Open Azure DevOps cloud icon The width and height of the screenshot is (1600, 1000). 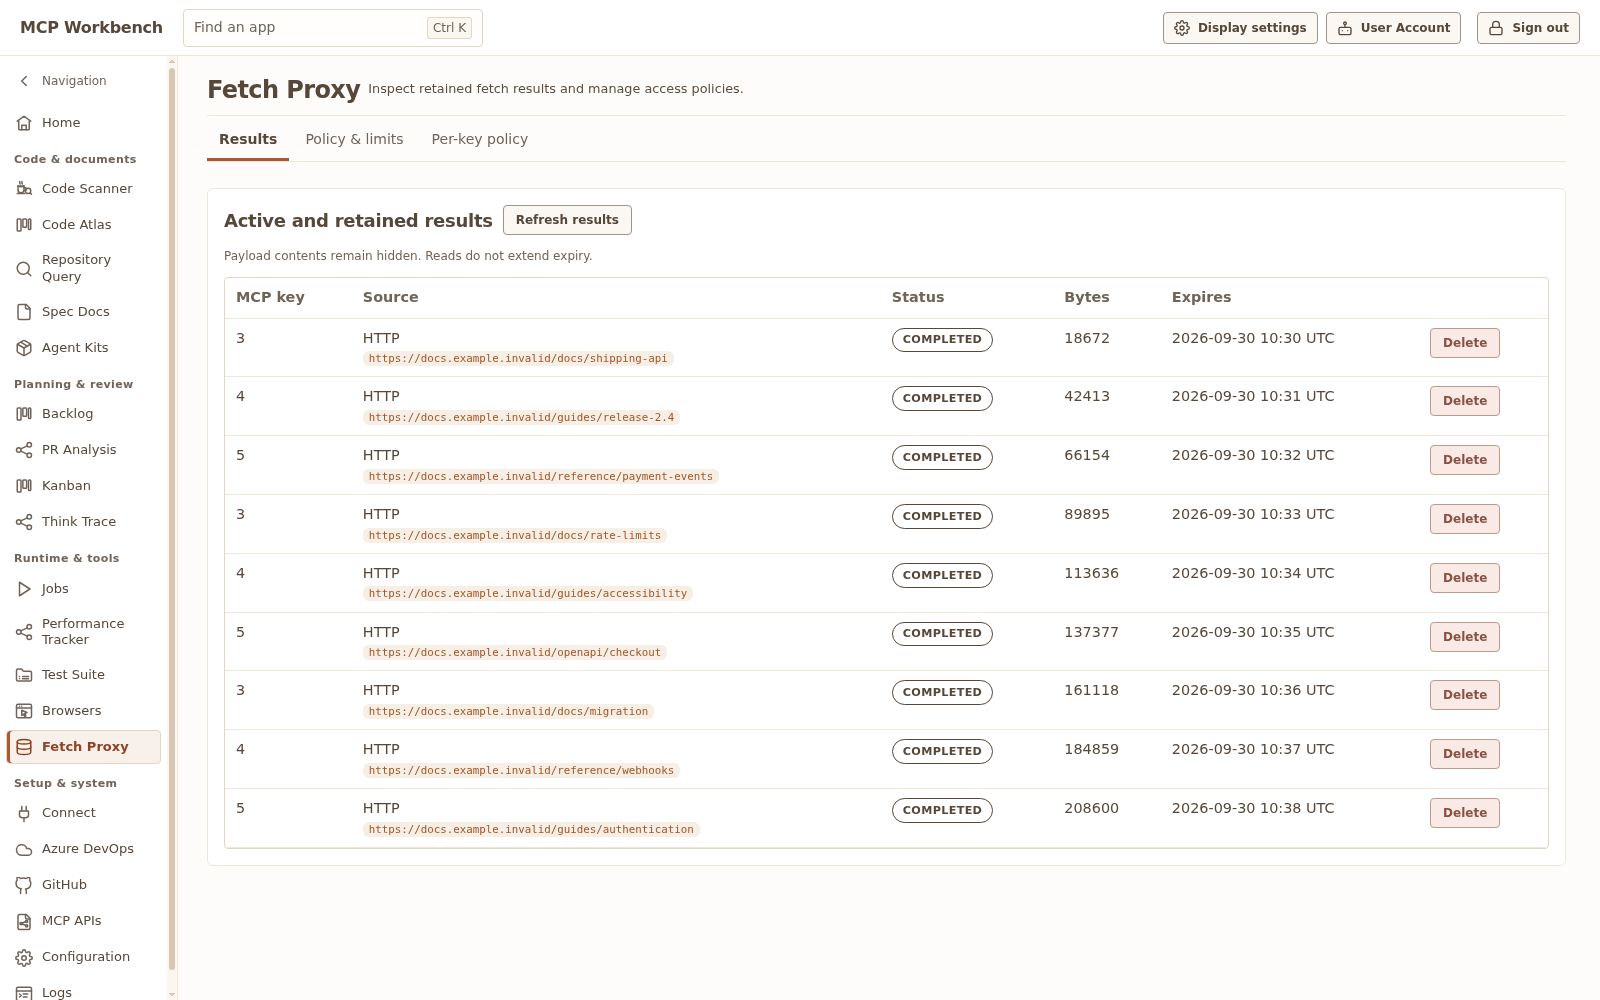[24, 849]
